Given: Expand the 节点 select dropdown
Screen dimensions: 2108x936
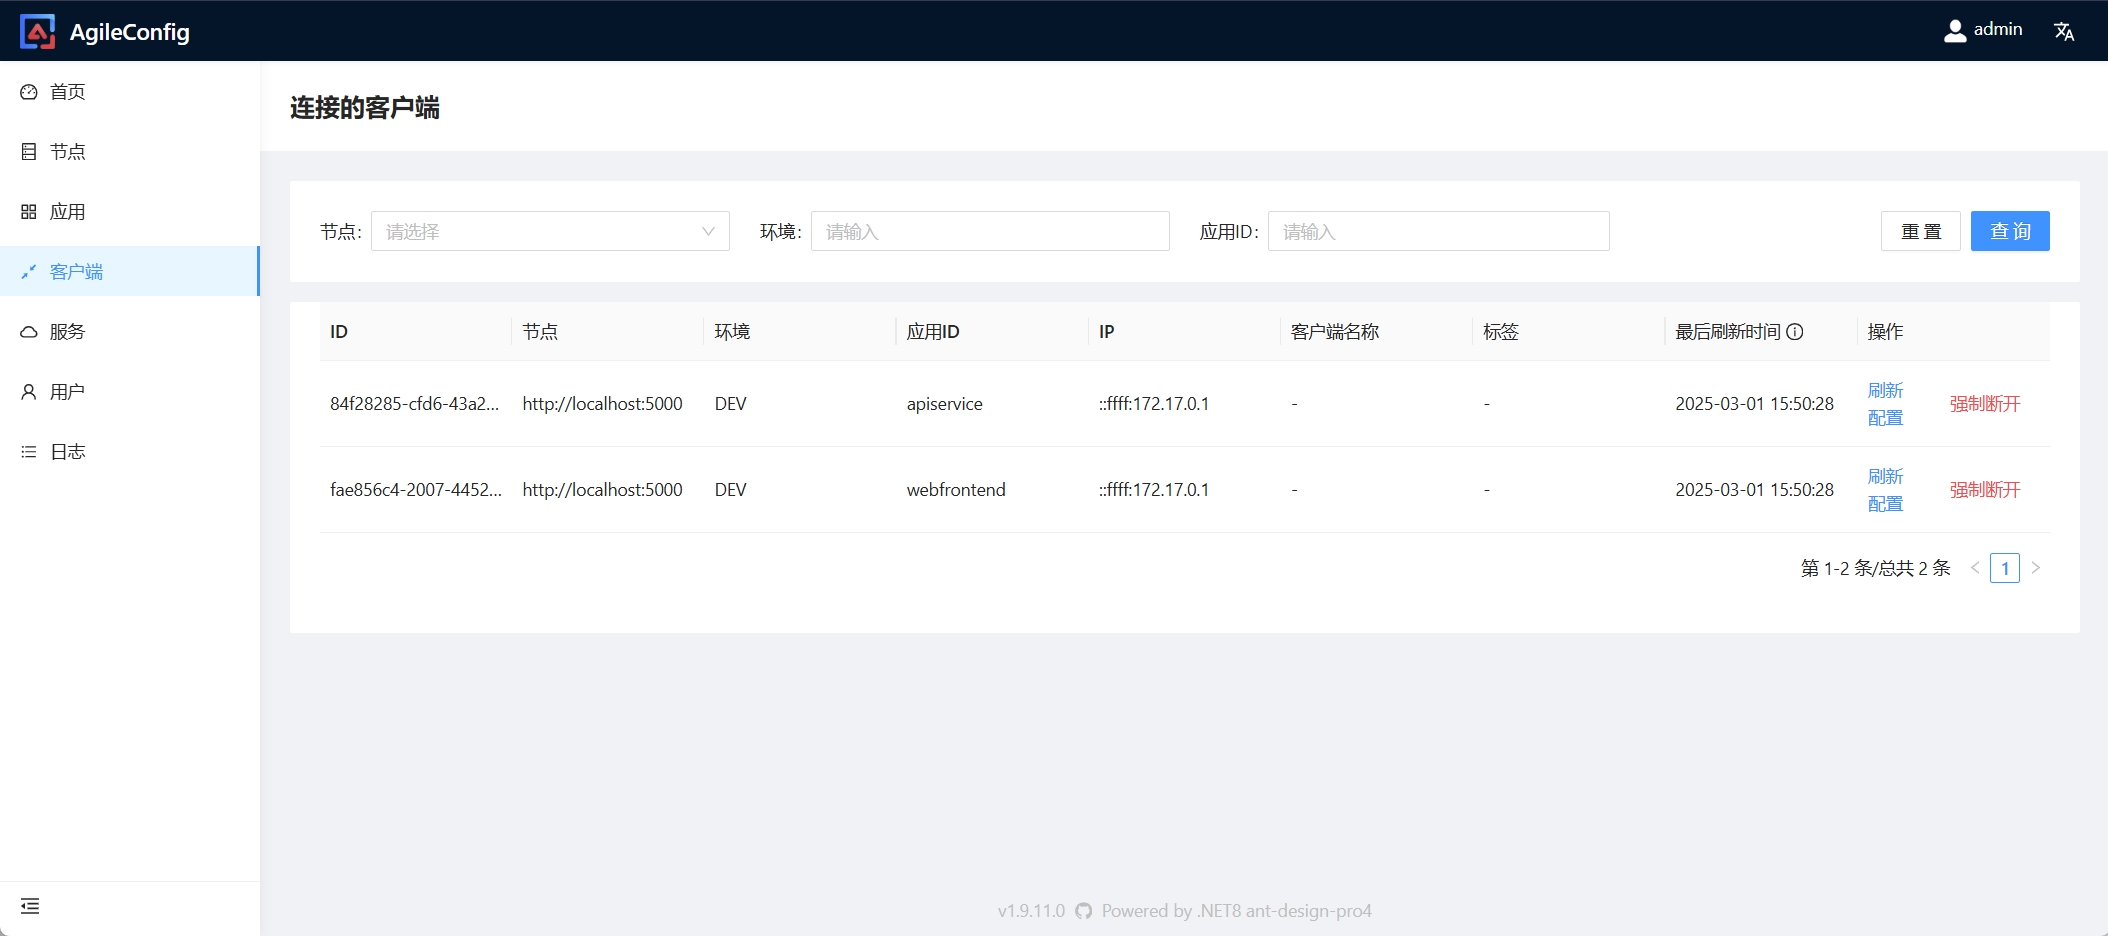Looking at the screenshot, I should pos(549,232).
